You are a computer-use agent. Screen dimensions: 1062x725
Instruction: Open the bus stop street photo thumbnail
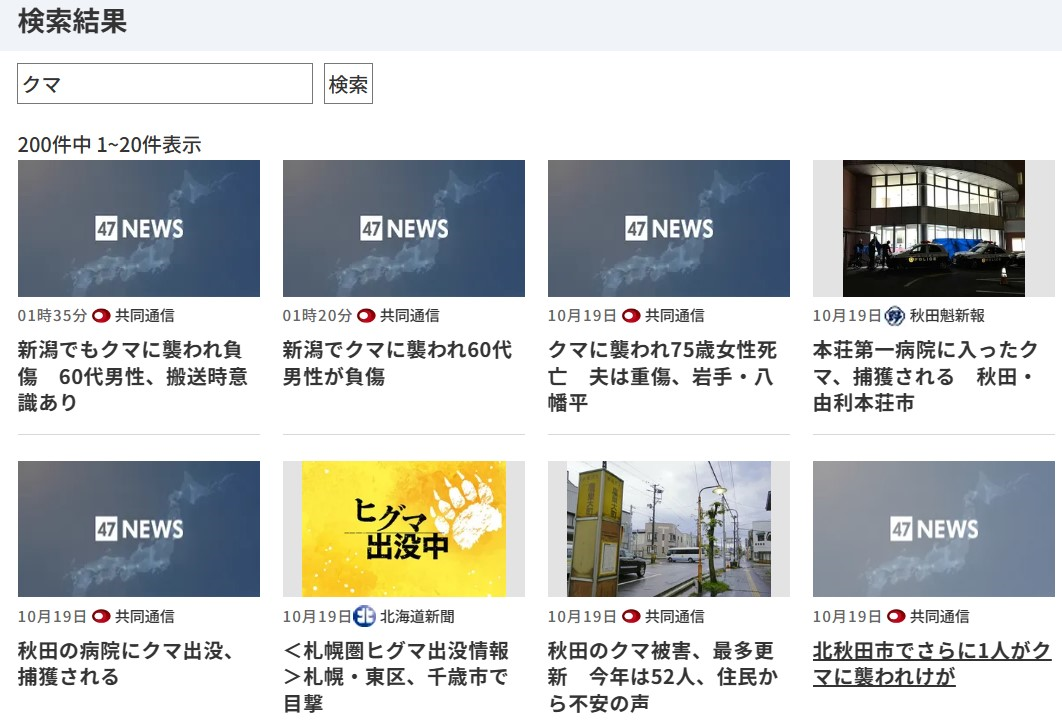[668, 529]
